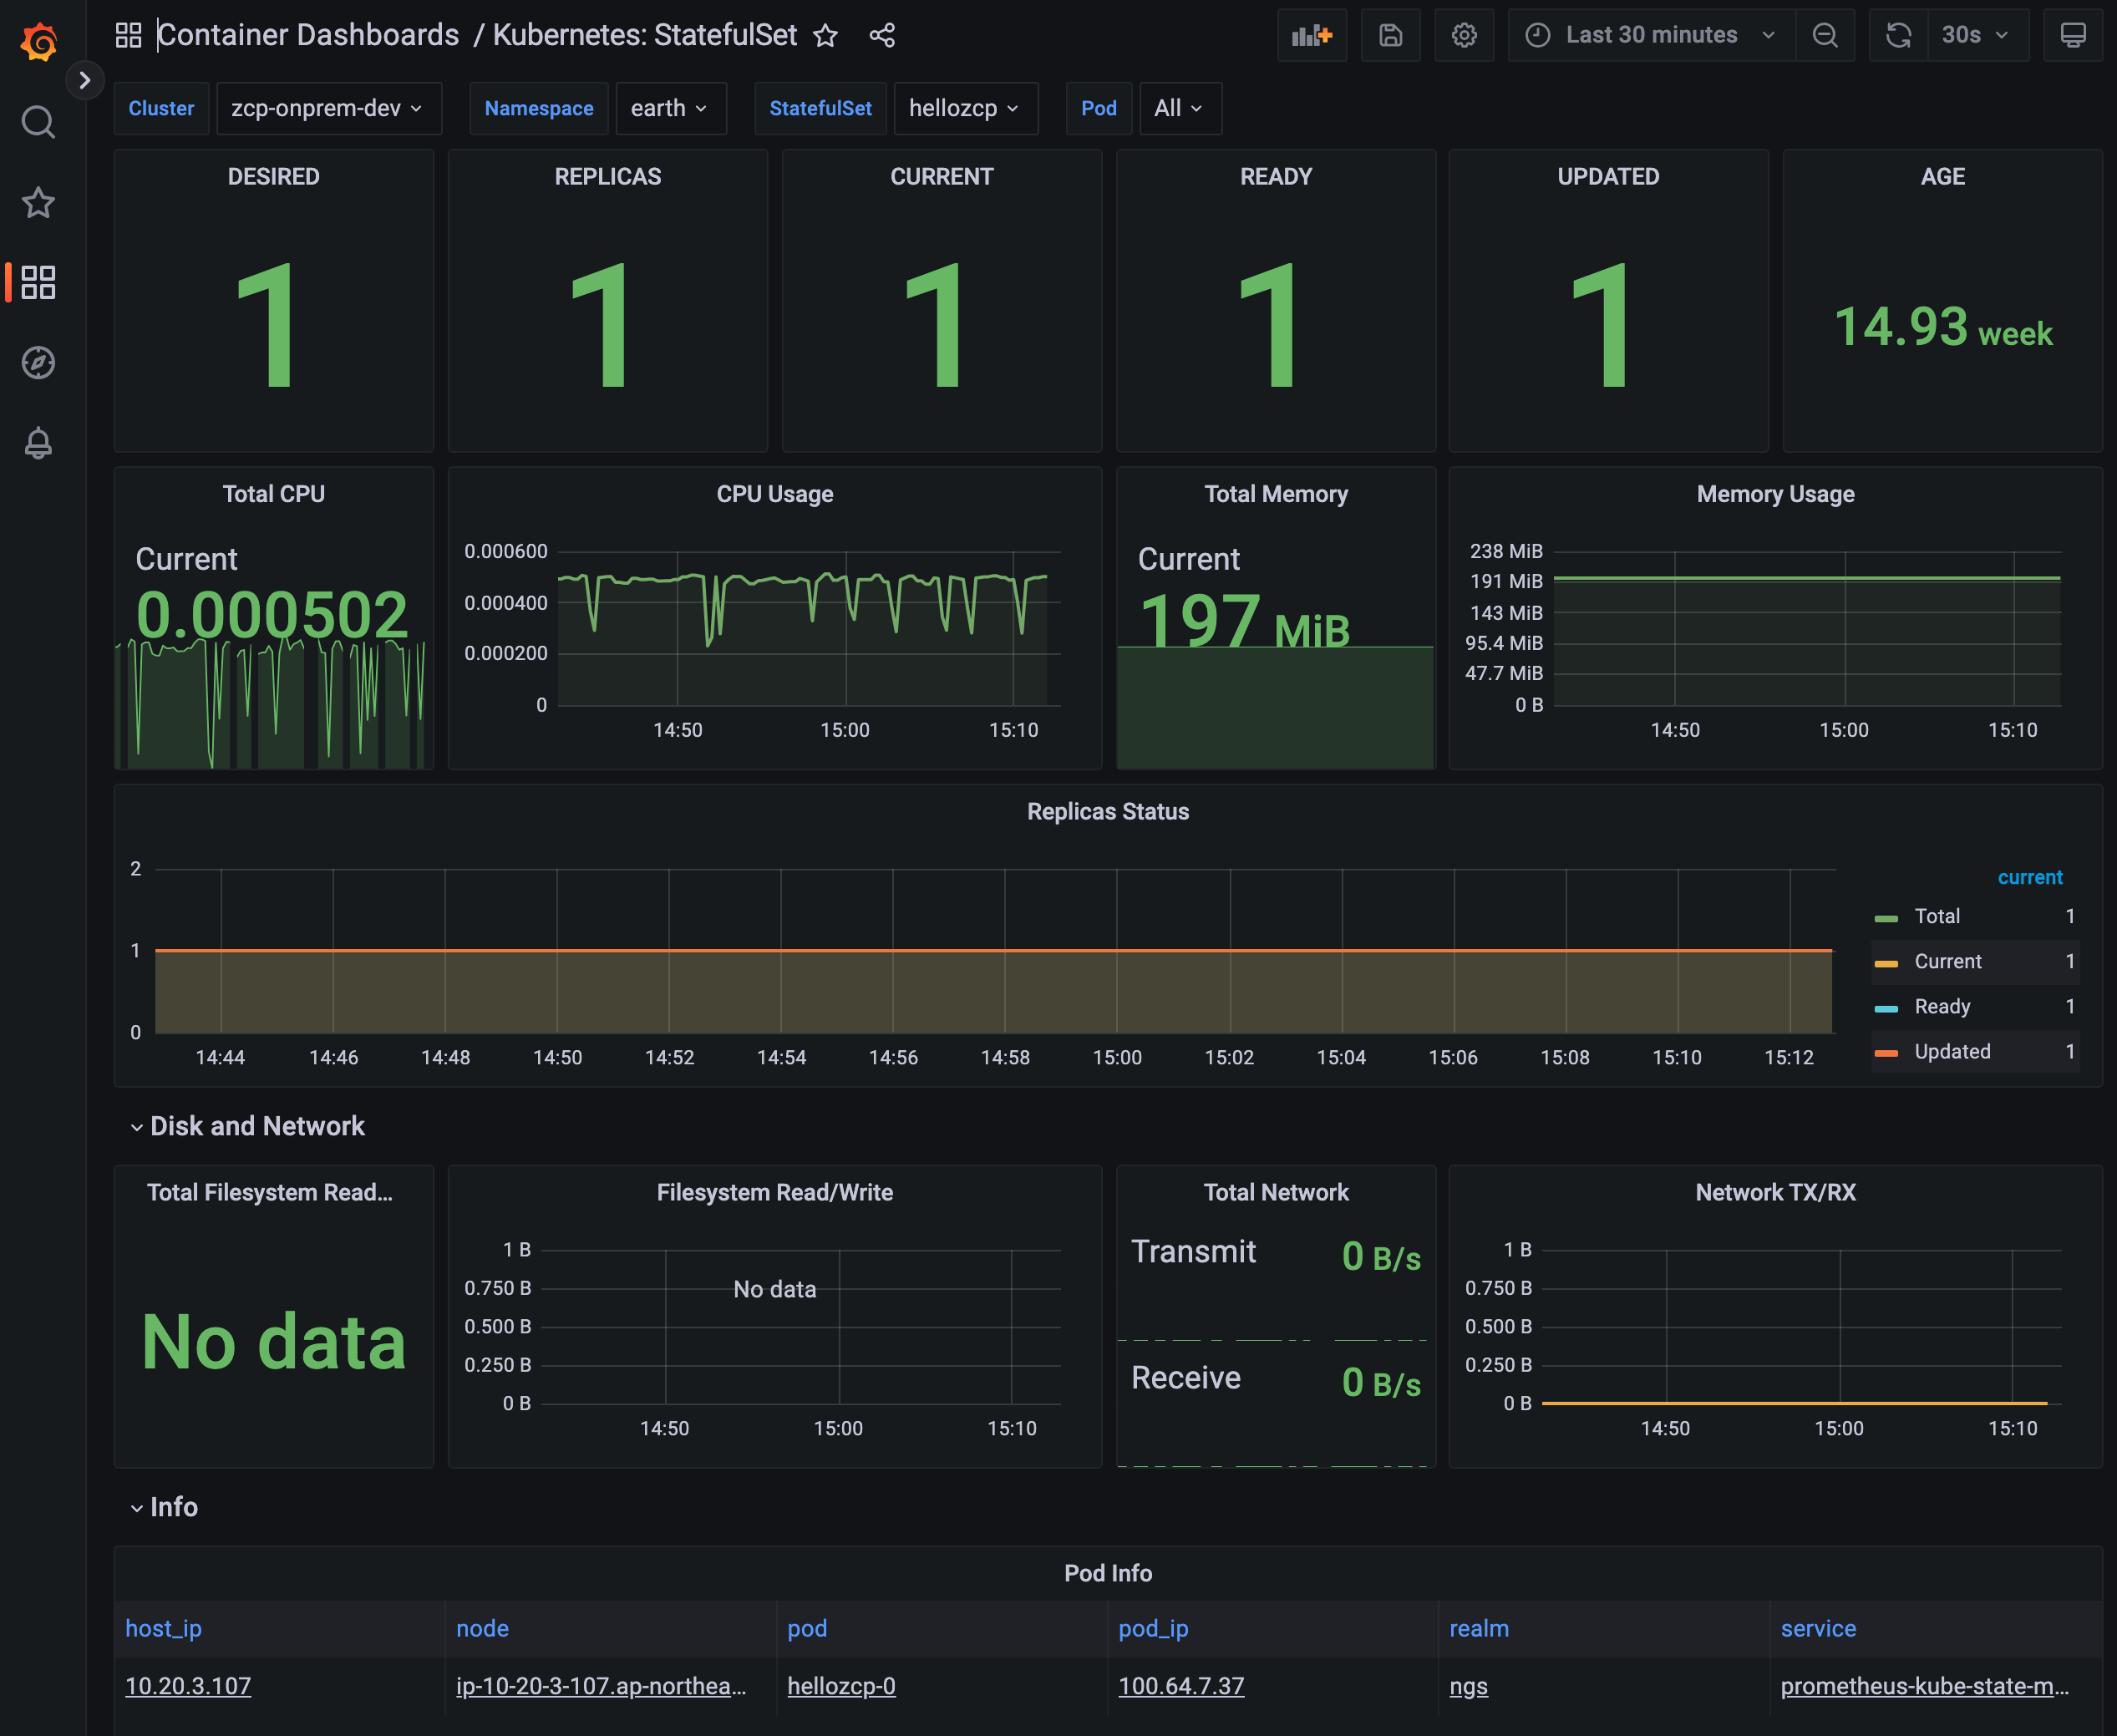Click the Kubernetes: StatefulSet title
The width and height of the screenshot is (2117, 1736).
click(645, 35)
